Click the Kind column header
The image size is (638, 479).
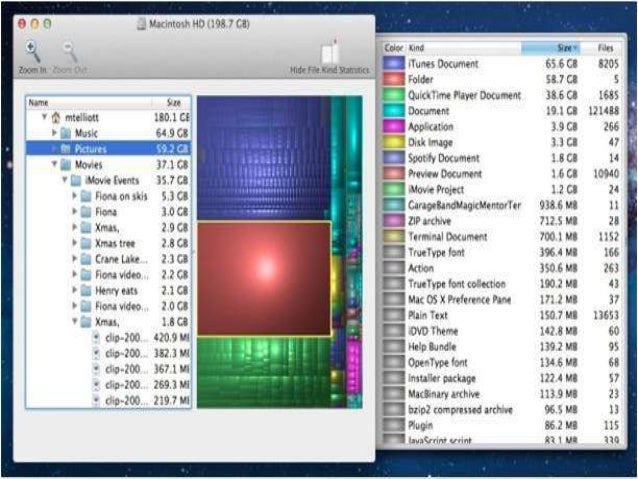point(470,47)
